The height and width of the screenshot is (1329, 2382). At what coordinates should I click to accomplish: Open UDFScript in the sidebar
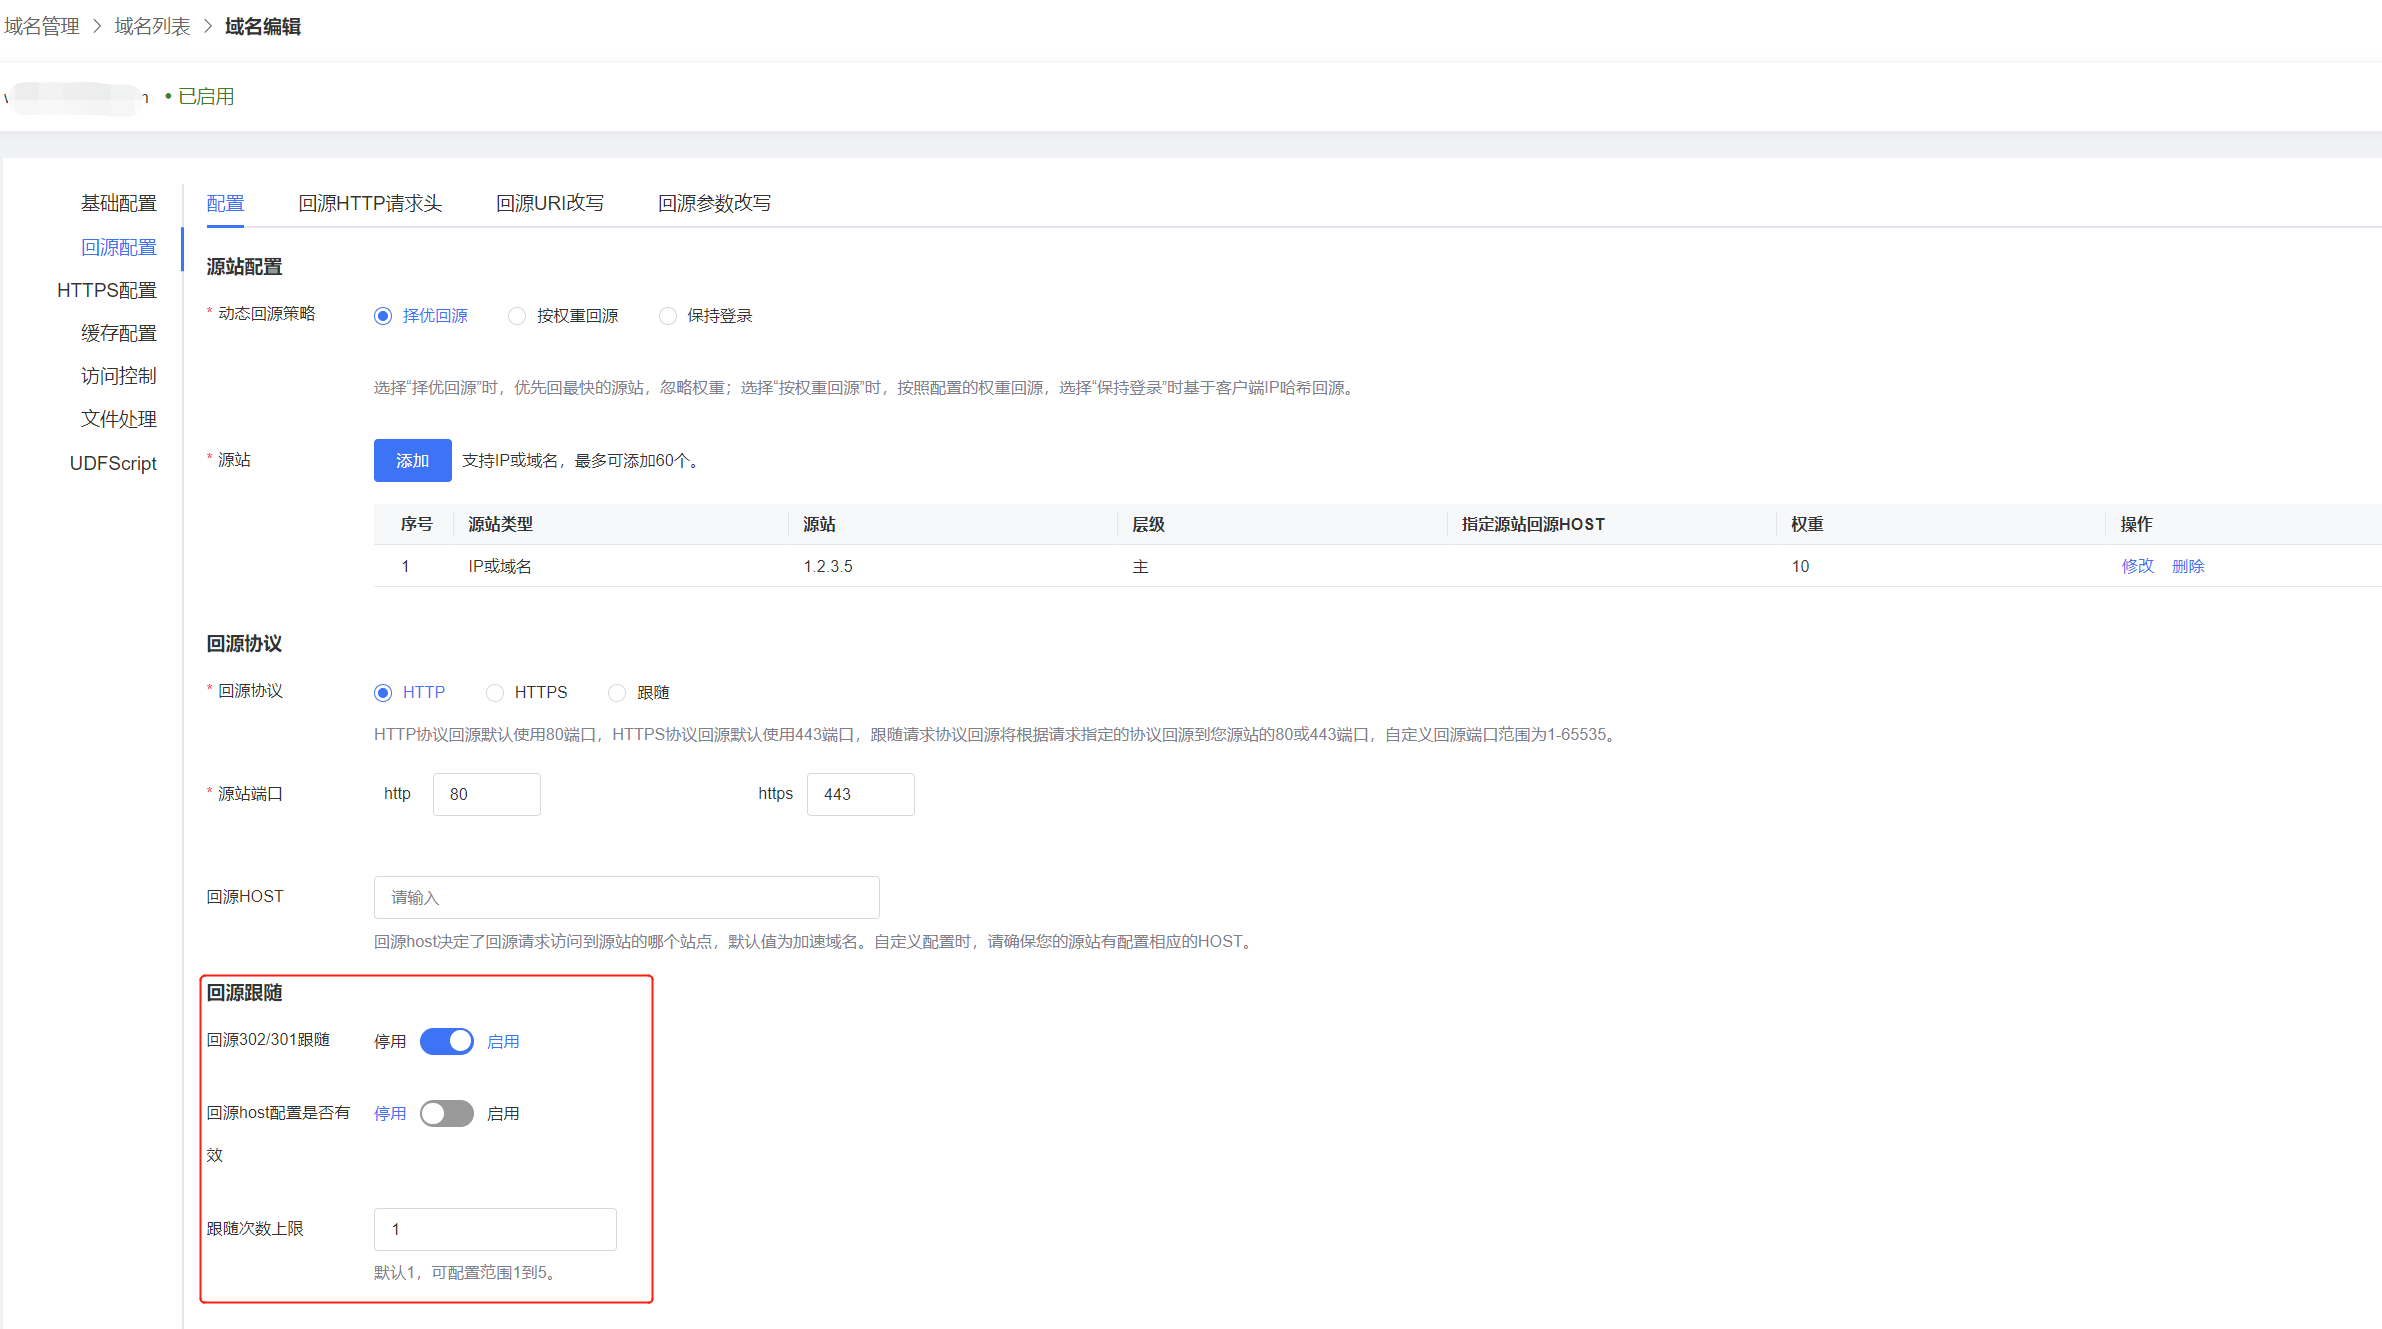point(113,463)
